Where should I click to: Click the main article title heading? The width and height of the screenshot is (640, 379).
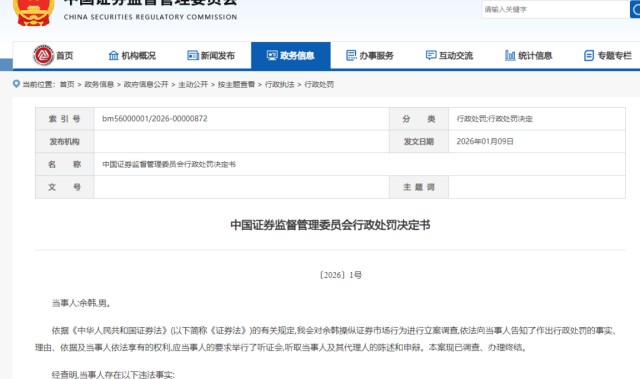click(x=330, y=225)
